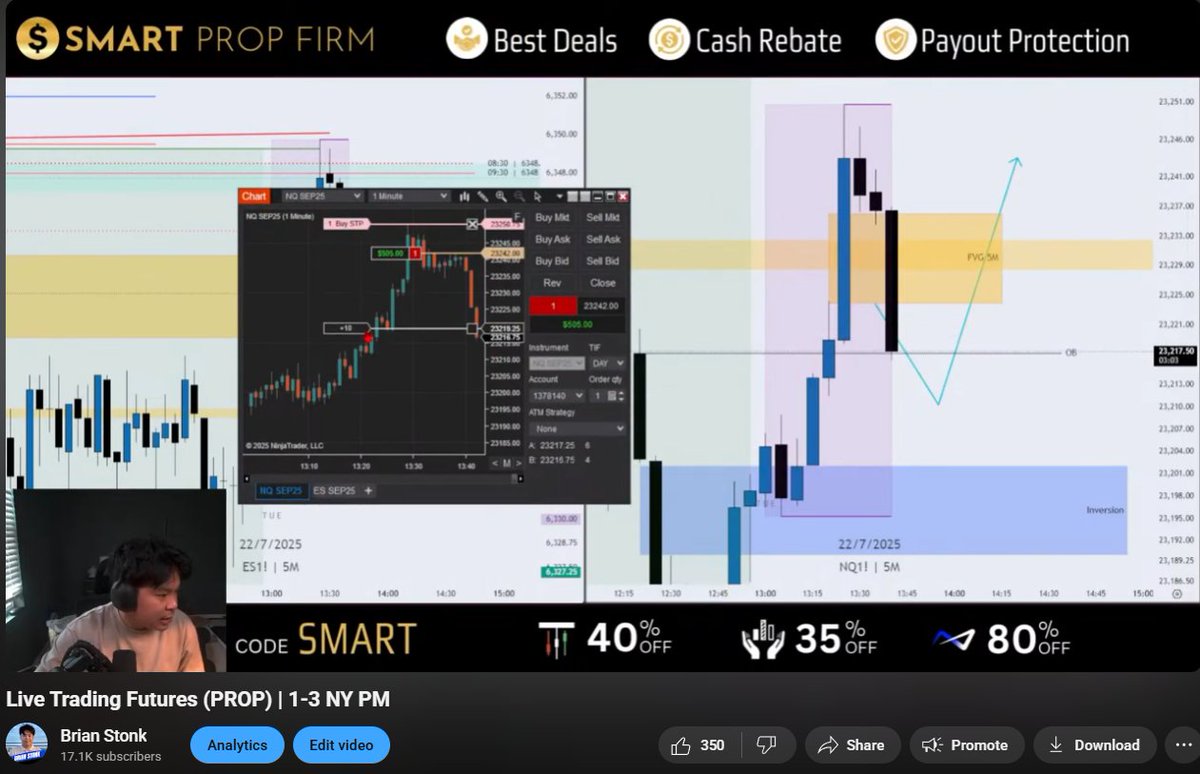1200x774 pixels.
Task: Select the cursor pointer tool icon
Action: tap(537, 197)
